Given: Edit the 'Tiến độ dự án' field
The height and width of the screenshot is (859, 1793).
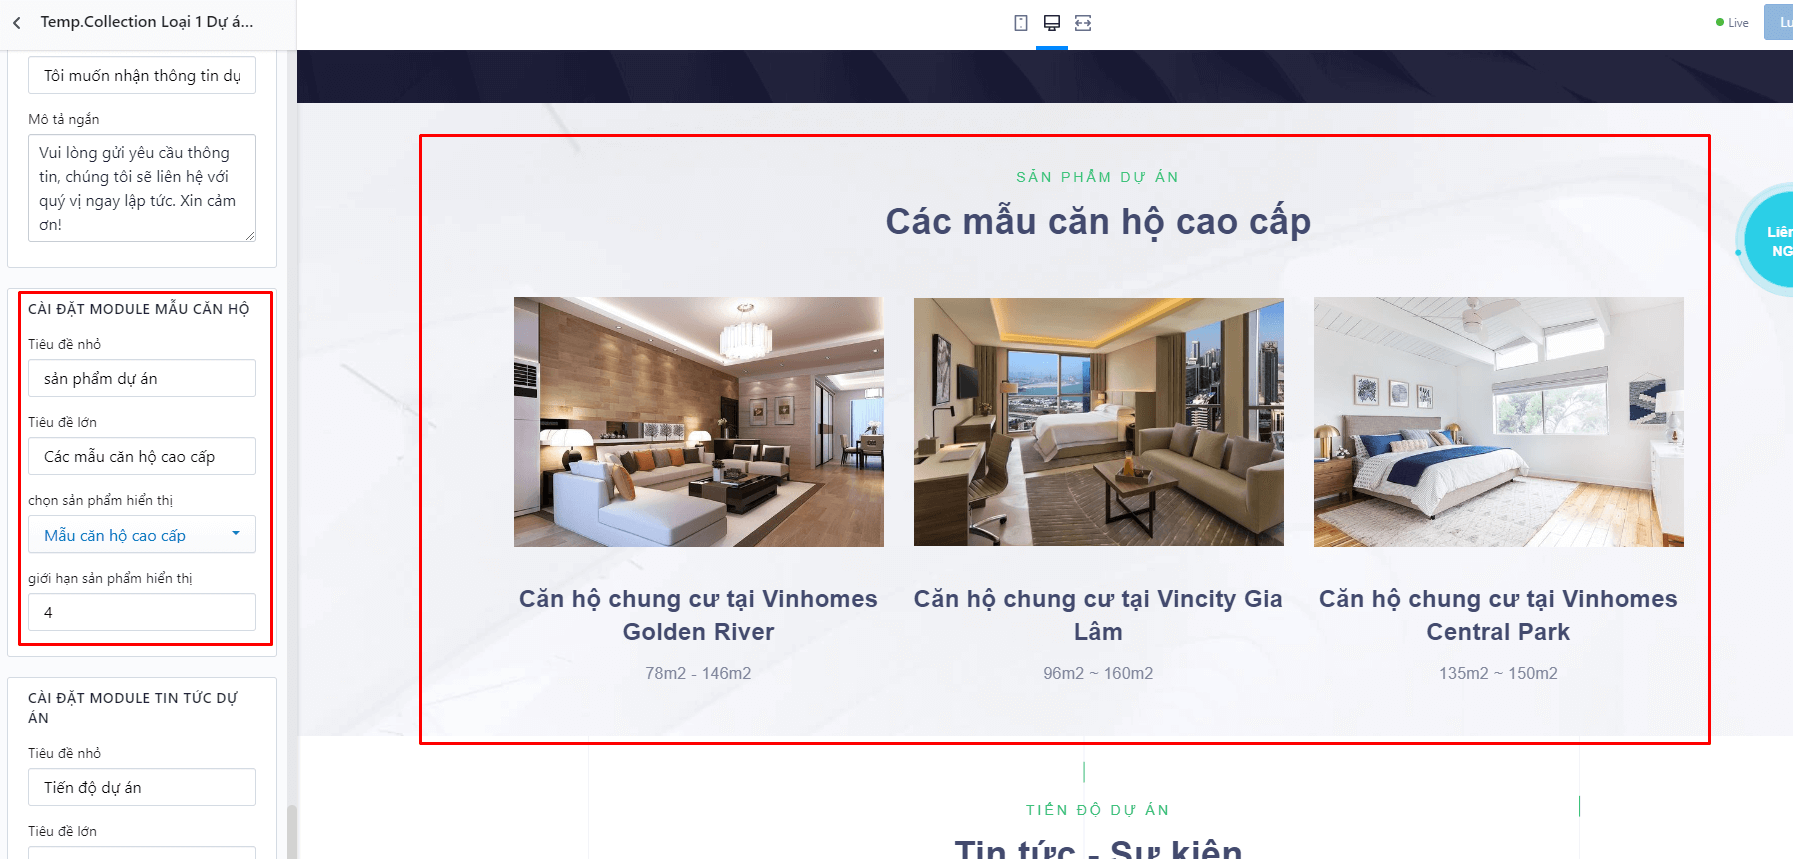Looking at the screenshot, I should [x=142, y=788].
